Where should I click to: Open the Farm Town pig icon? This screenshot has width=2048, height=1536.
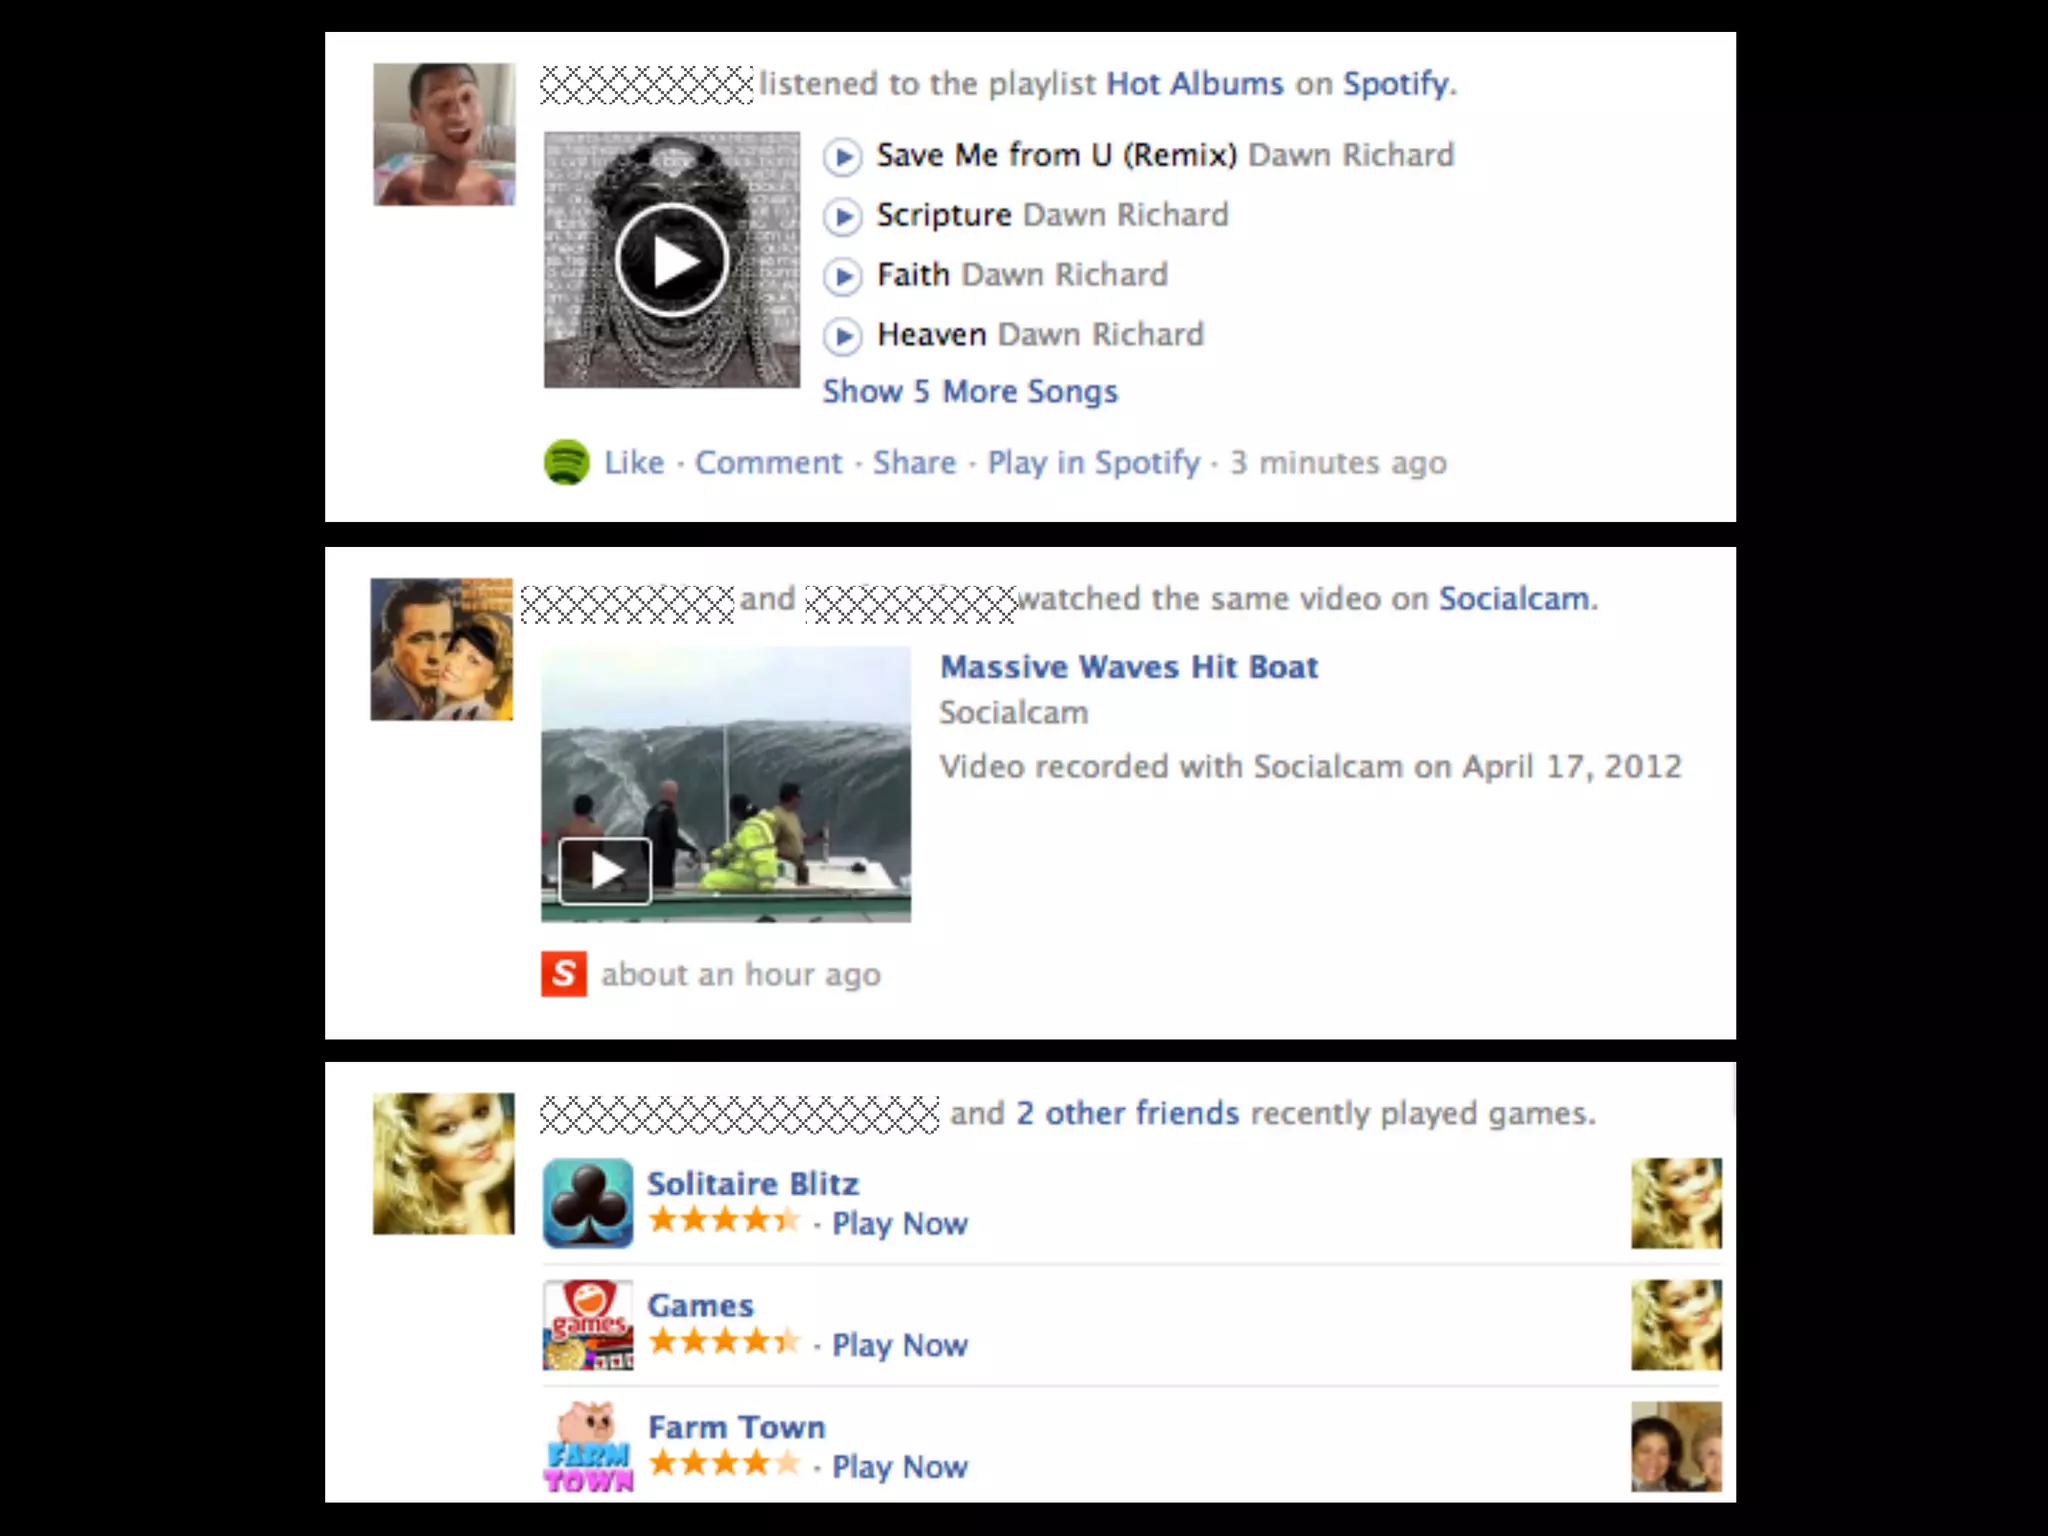[588, 1447]
